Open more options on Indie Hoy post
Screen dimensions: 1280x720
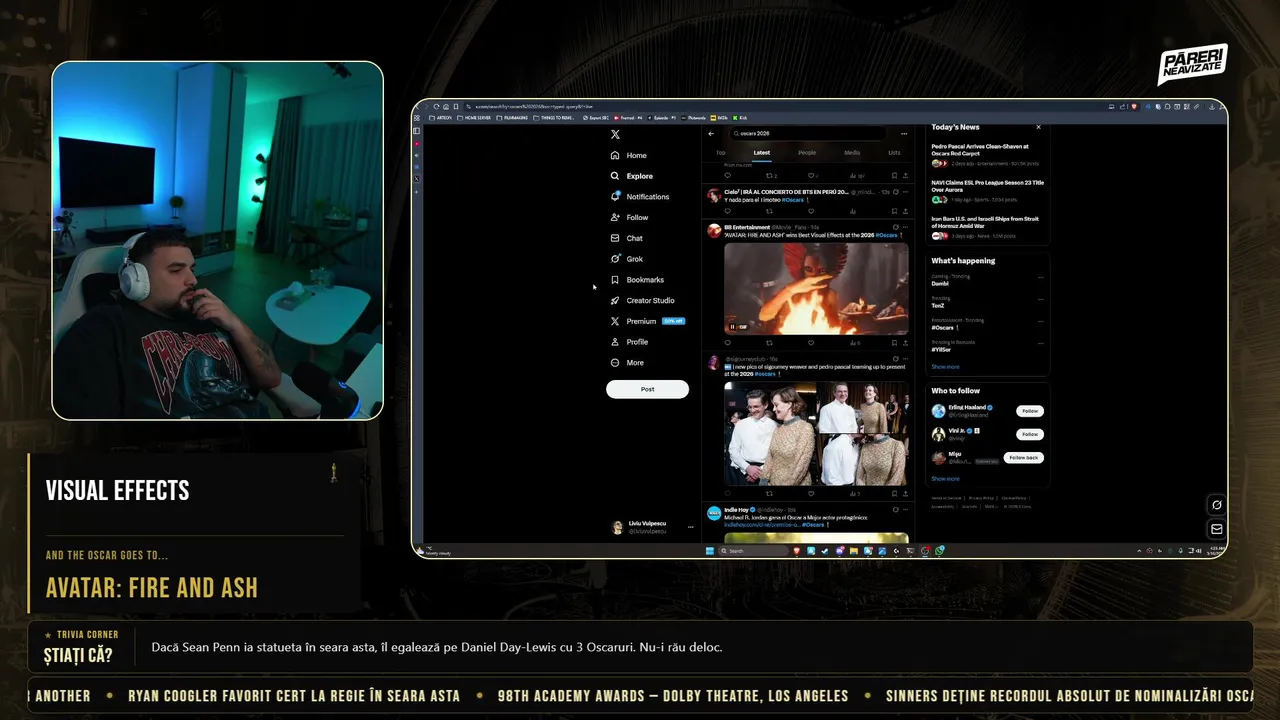(905, 510)
